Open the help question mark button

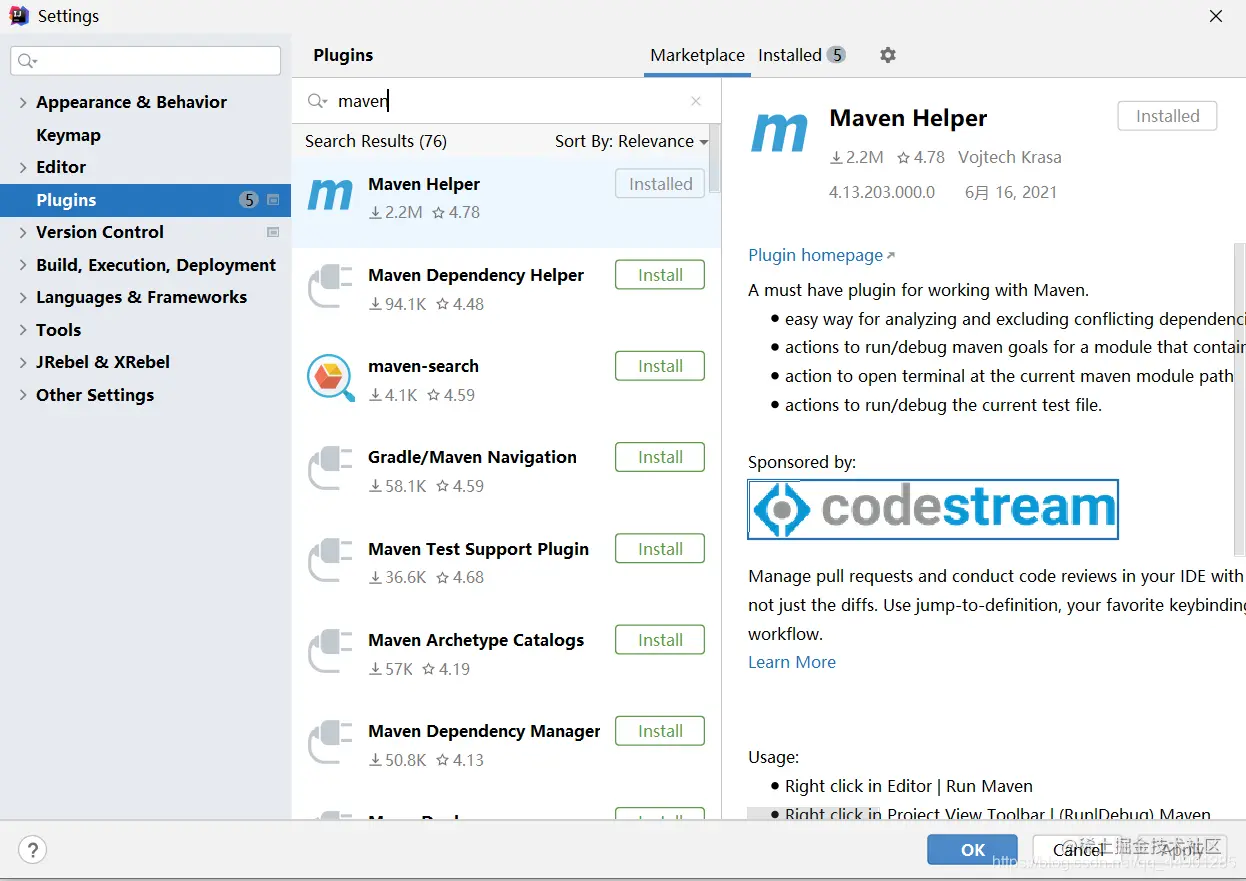pyautogui.click(x=33, y=850)
